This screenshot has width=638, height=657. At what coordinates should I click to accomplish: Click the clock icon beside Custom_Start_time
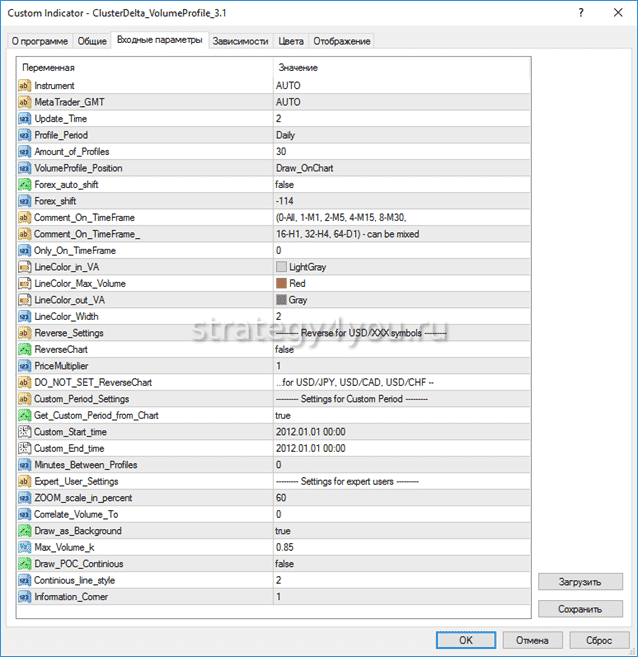tap(25, 432)
